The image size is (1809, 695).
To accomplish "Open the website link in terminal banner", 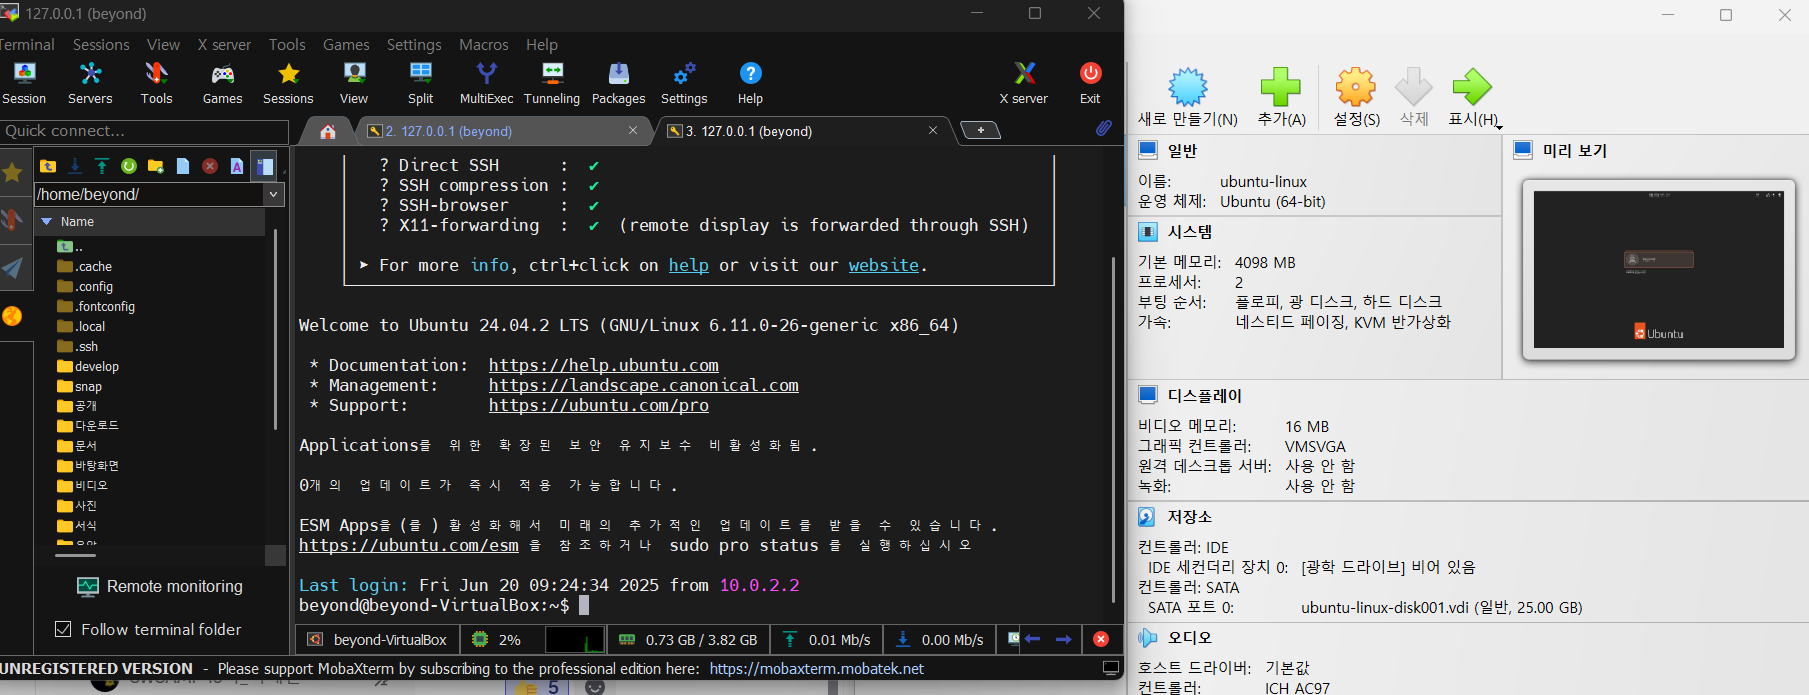I will click(884, 265).
